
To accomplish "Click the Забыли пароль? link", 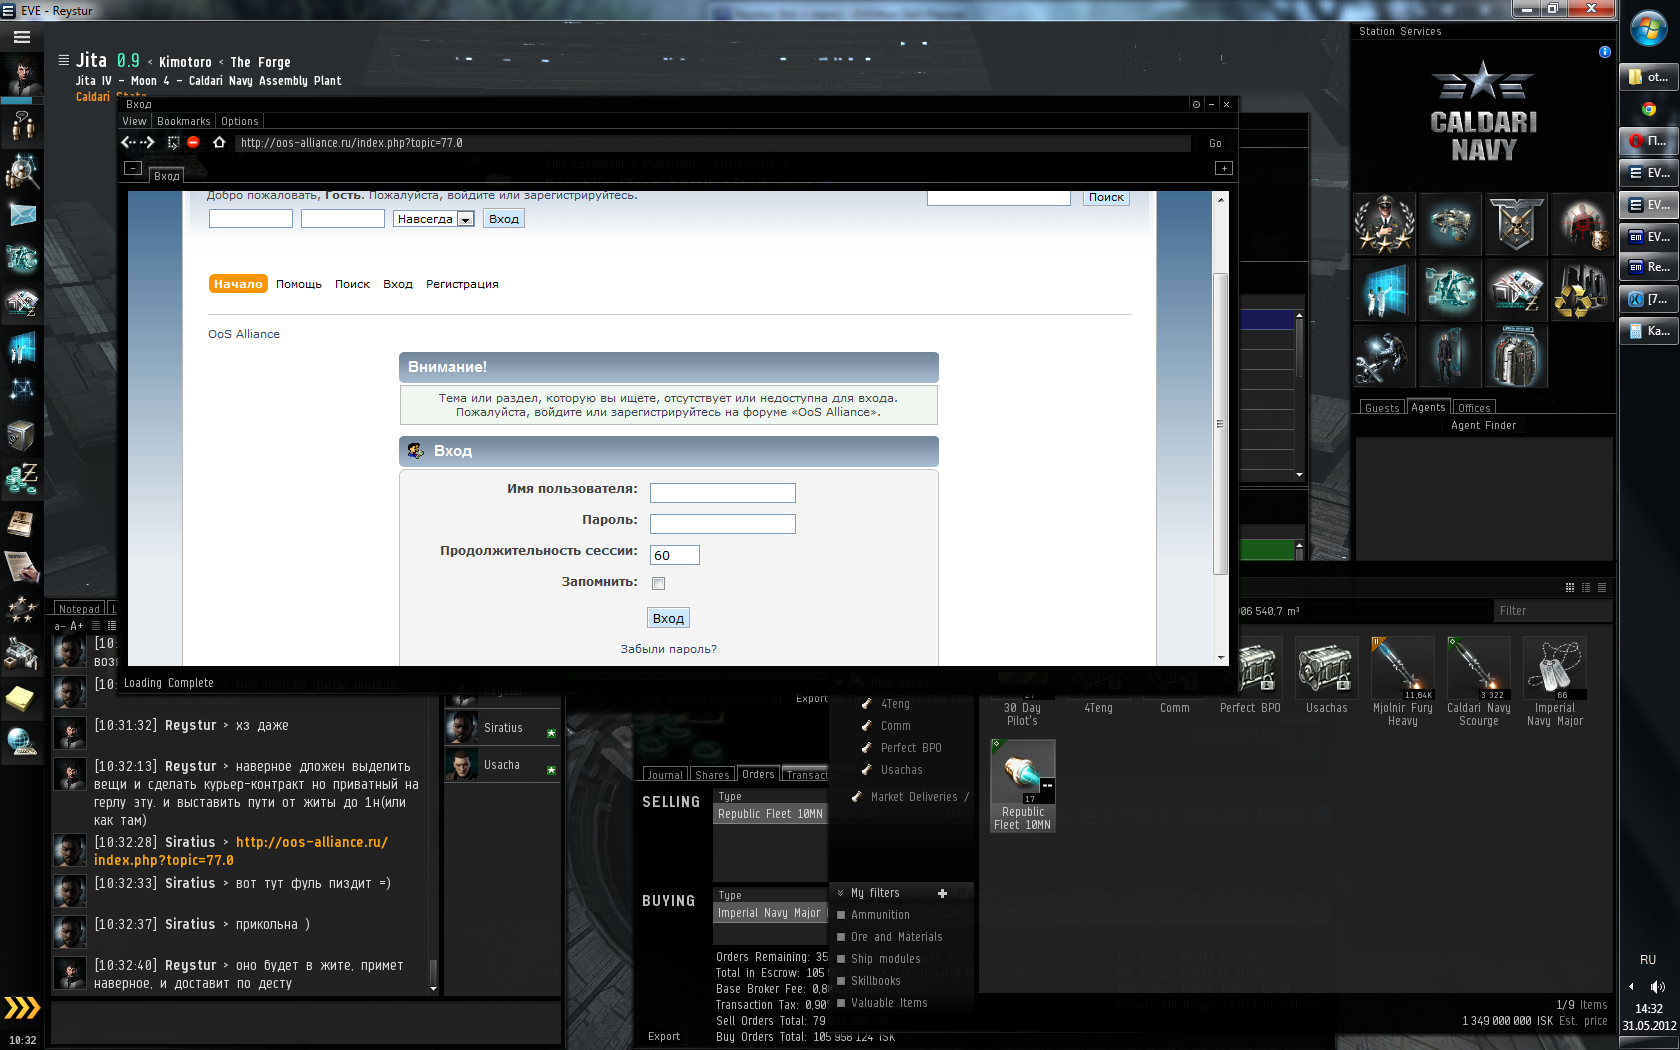I will pyautogui.click(x=668, y=649).
